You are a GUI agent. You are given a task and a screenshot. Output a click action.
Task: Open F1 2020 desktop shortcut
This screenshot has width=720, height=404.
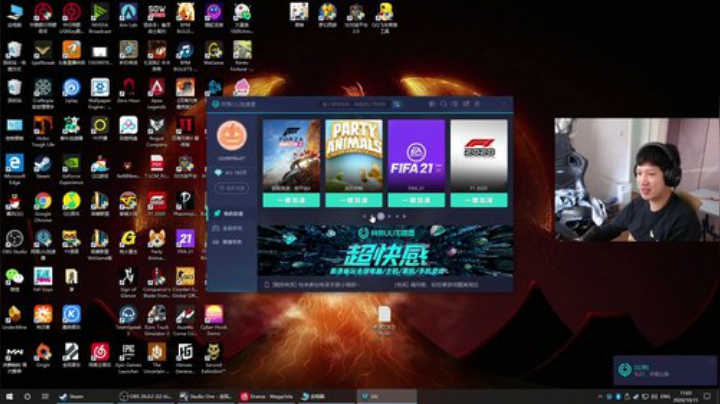157,204
